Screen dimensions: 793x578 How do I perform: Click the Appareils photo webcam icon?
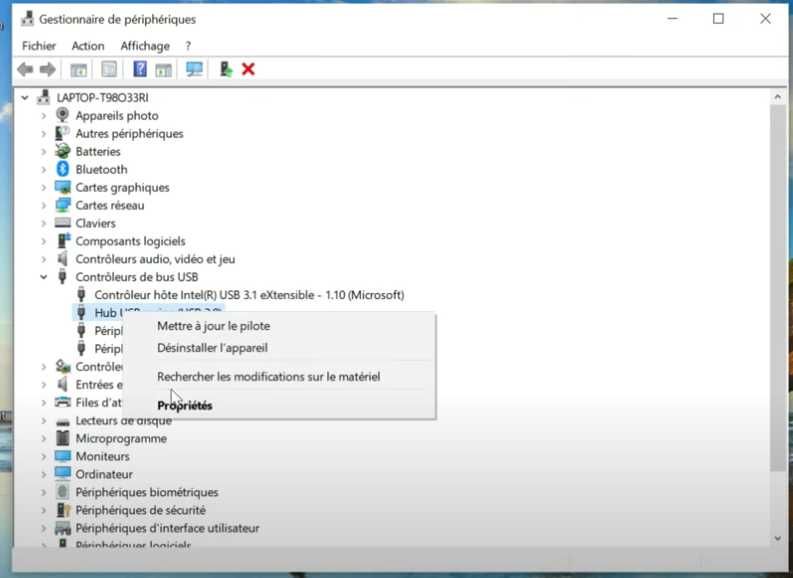click(x=62, y=115)
